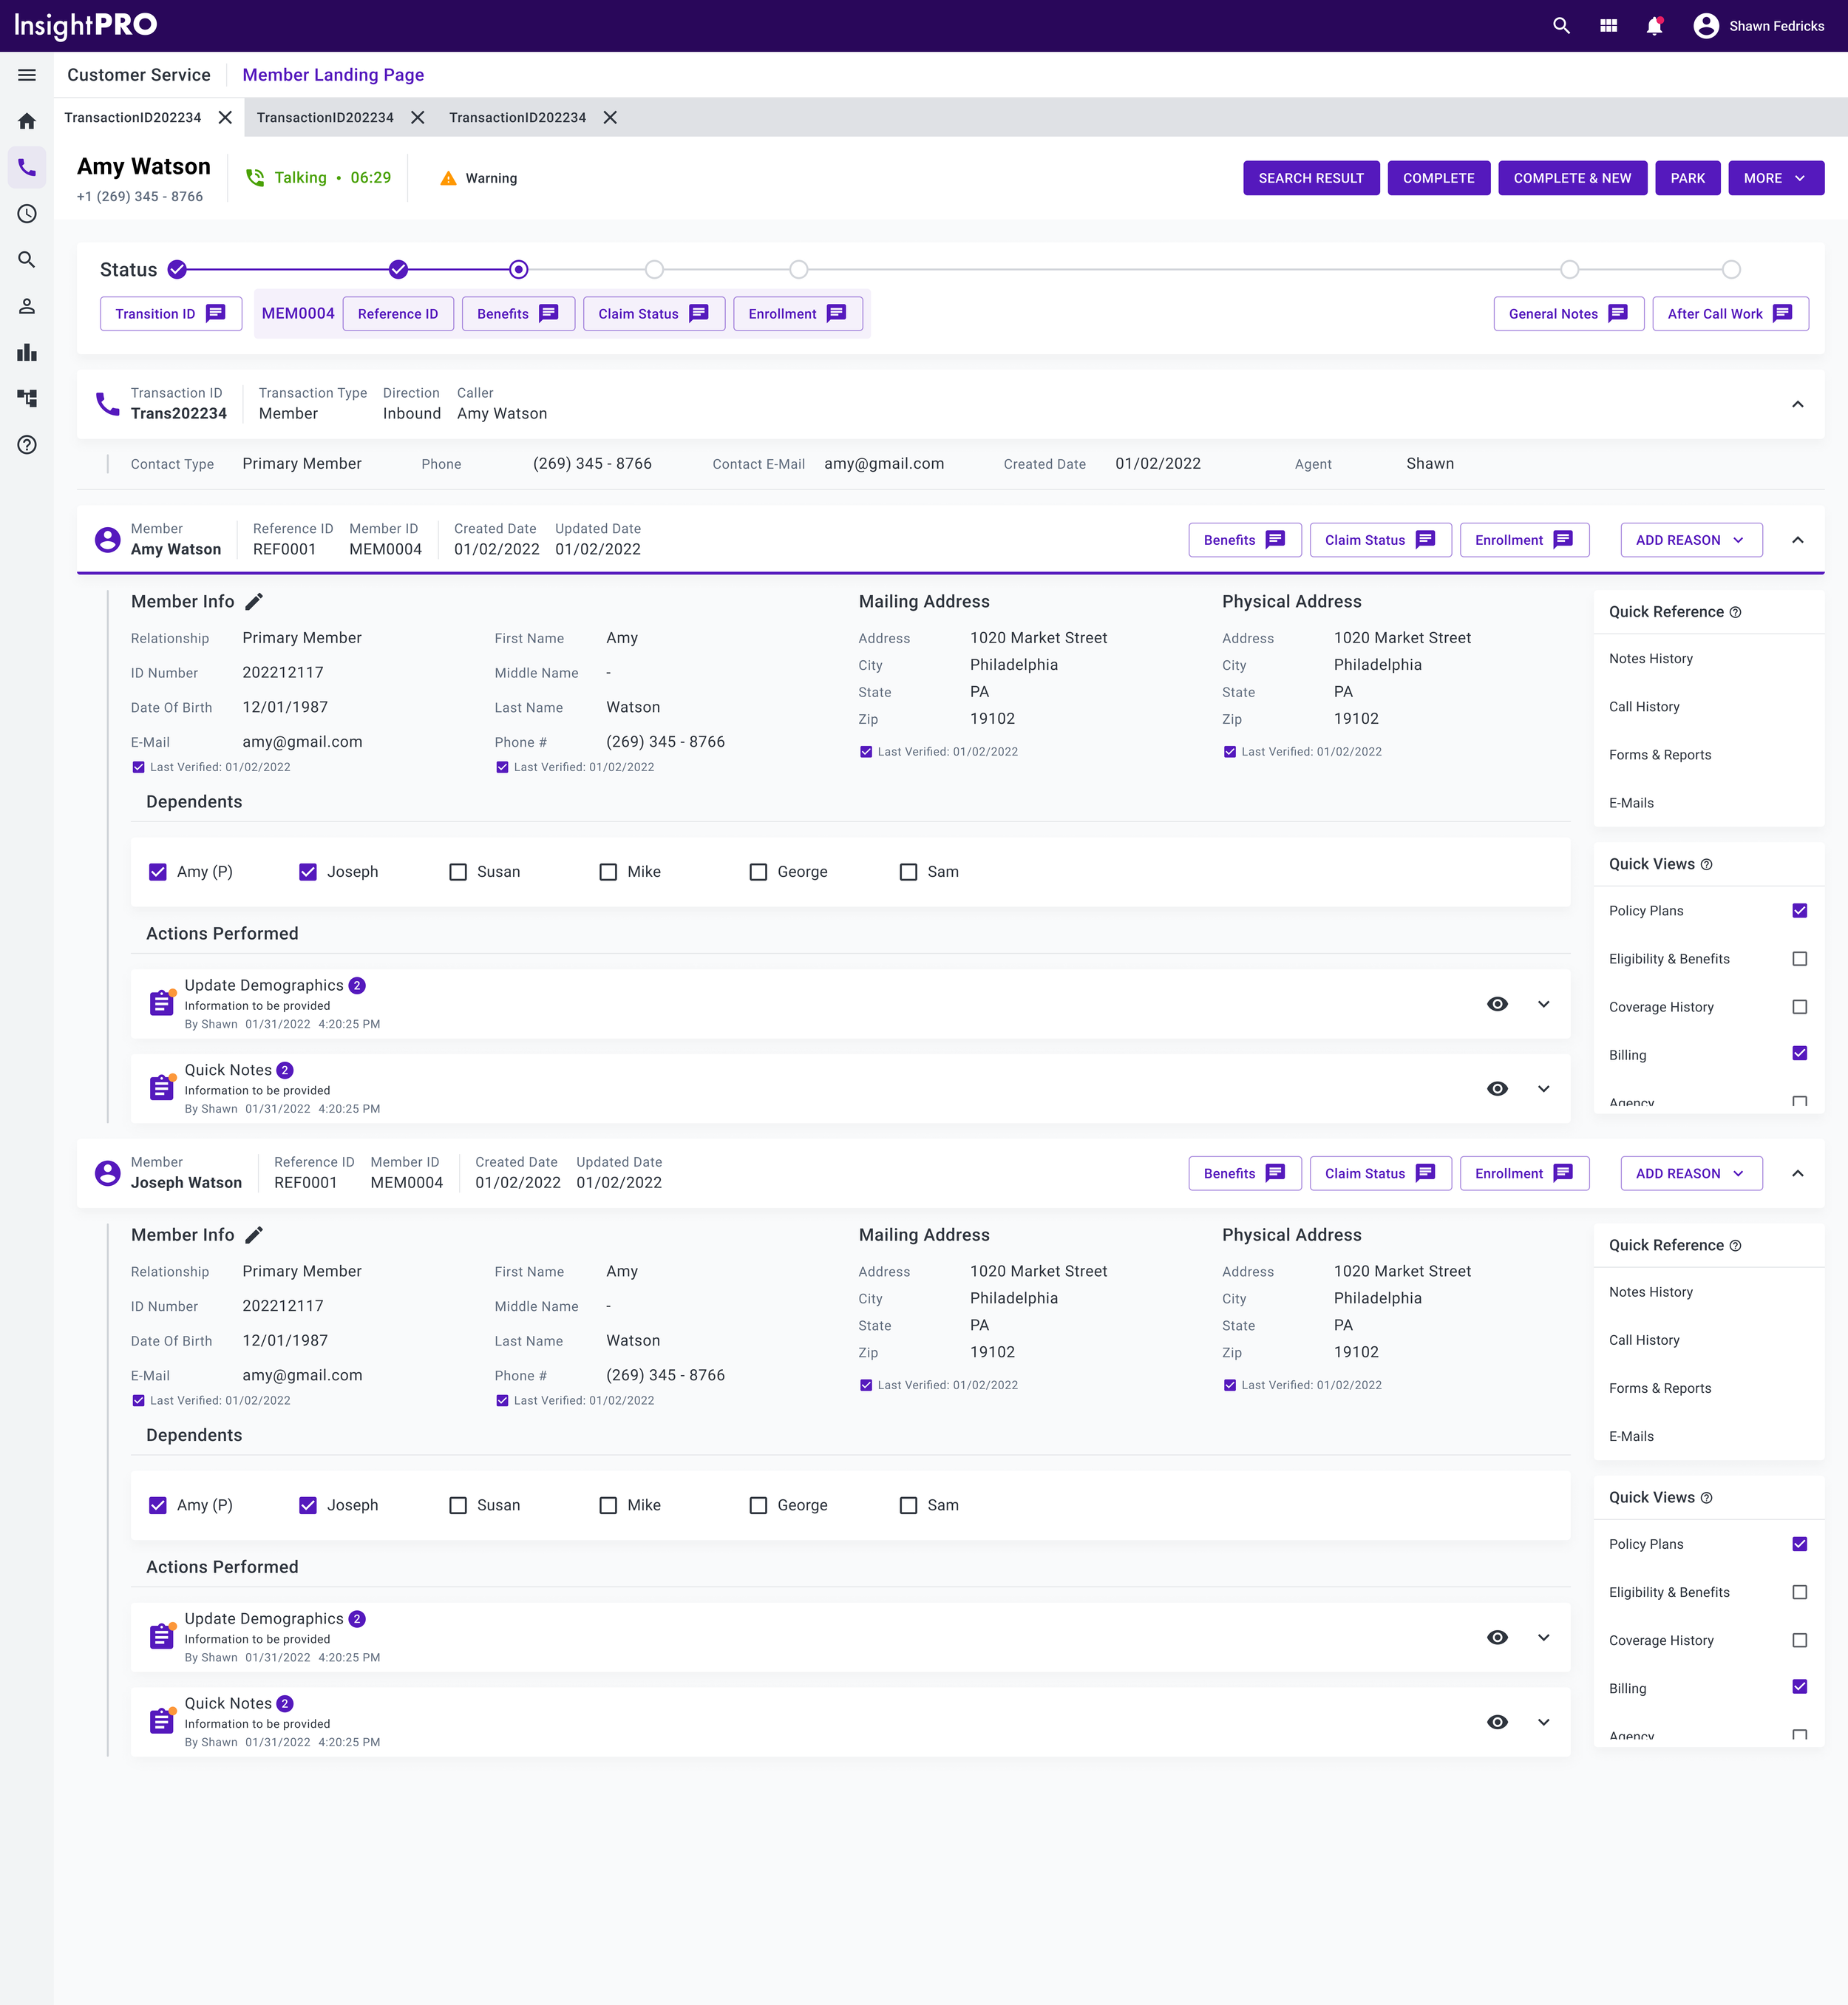Collapse the Joseph Watson member section
Image resolution: width=1848 pixels, height=2005 pixels.
(1797, 1174)
